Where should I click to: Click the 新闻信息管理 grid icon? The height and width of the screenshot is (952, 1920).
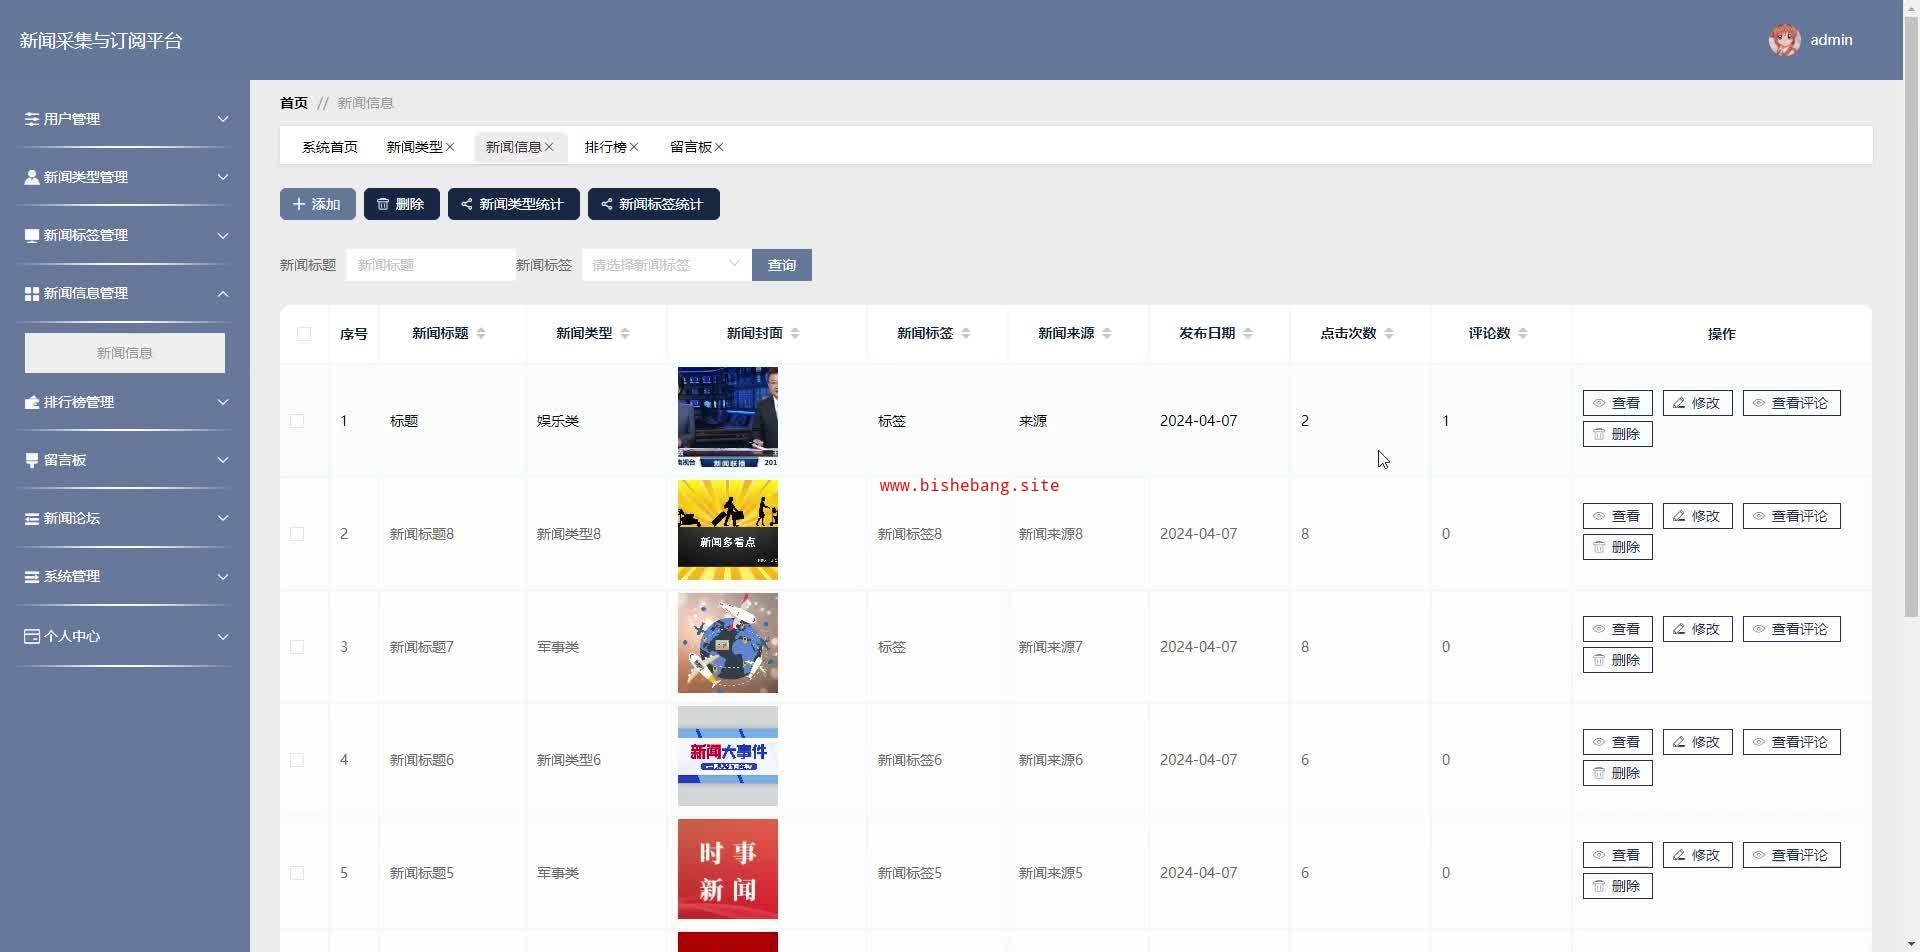pyautogui.click(x=32, y=293)
